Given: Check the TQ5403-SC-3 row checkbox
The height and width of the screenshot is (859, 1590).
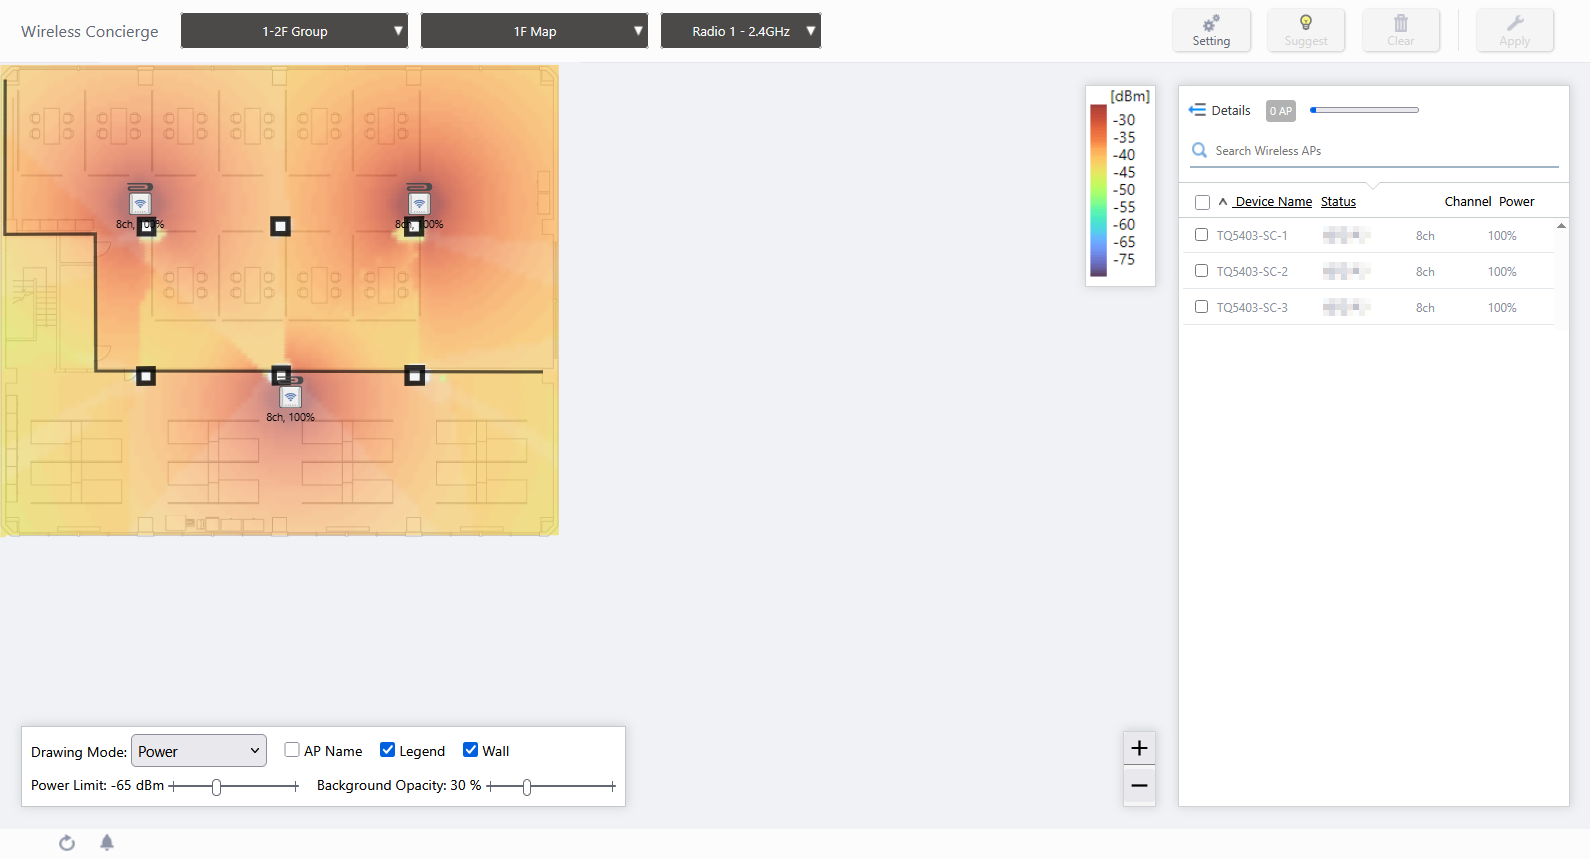Looking at the screenshot, I should (1201, 307).
